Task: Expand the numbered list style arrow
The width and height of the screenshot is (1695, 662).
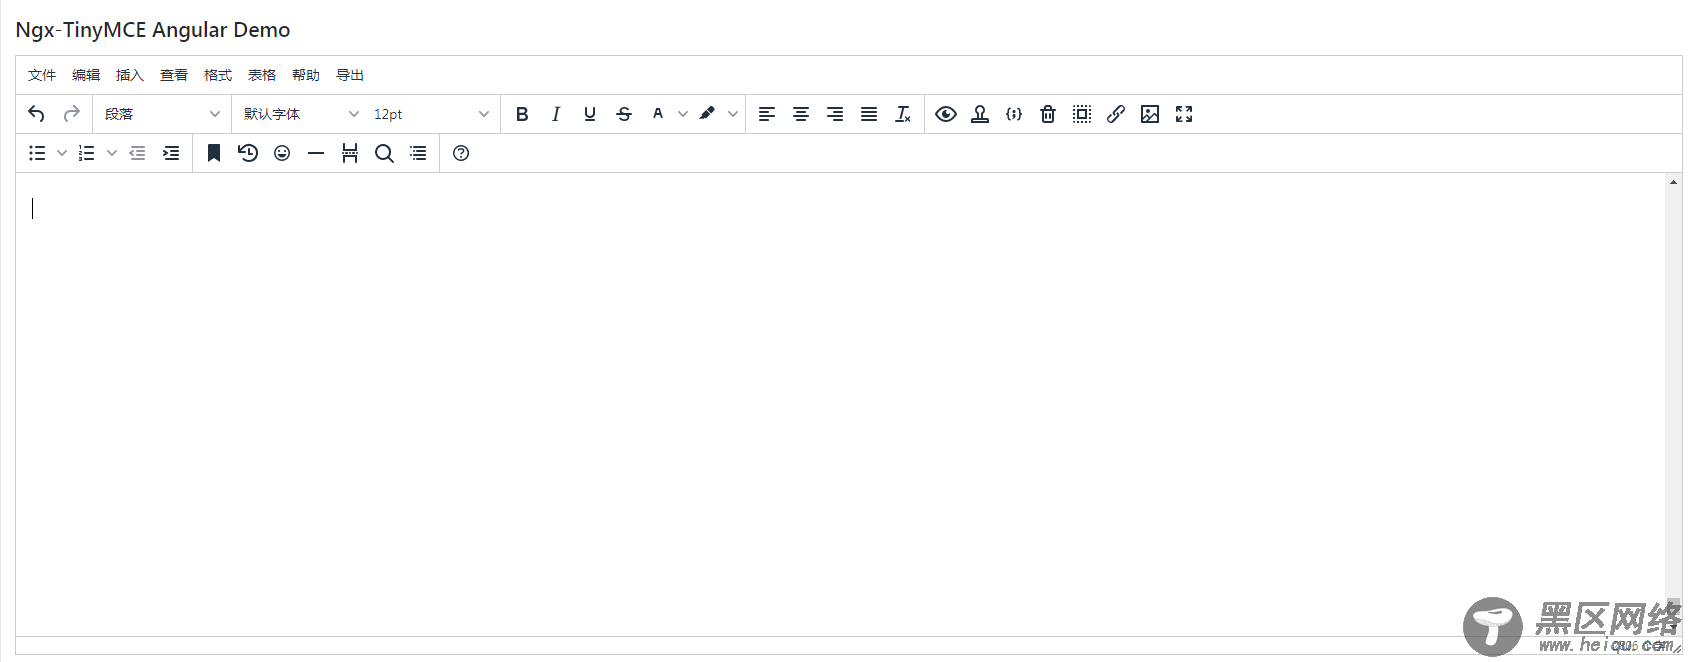Action: pos(112,153)
